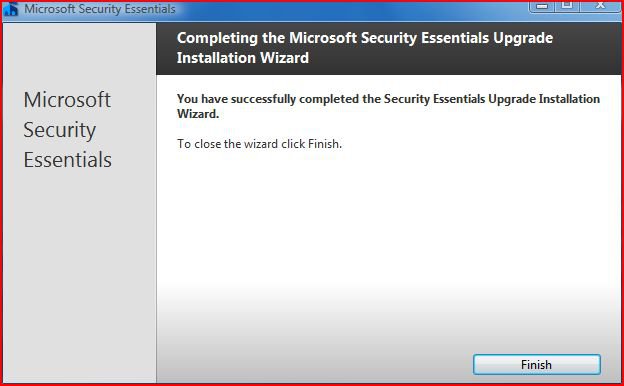Close the wizard using the X button

600,6
